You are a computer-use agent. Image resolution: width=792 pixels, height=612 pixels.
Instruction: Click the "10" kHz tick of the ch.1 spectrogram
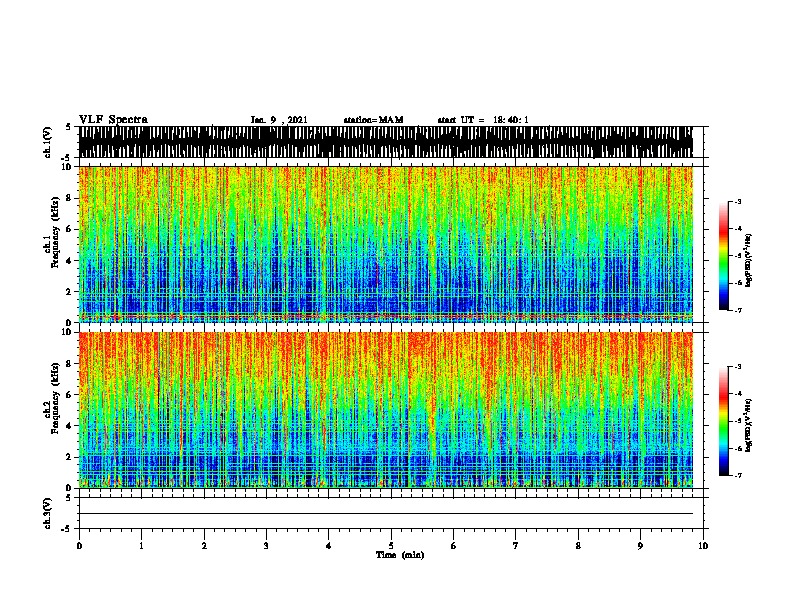pos(68,167)
